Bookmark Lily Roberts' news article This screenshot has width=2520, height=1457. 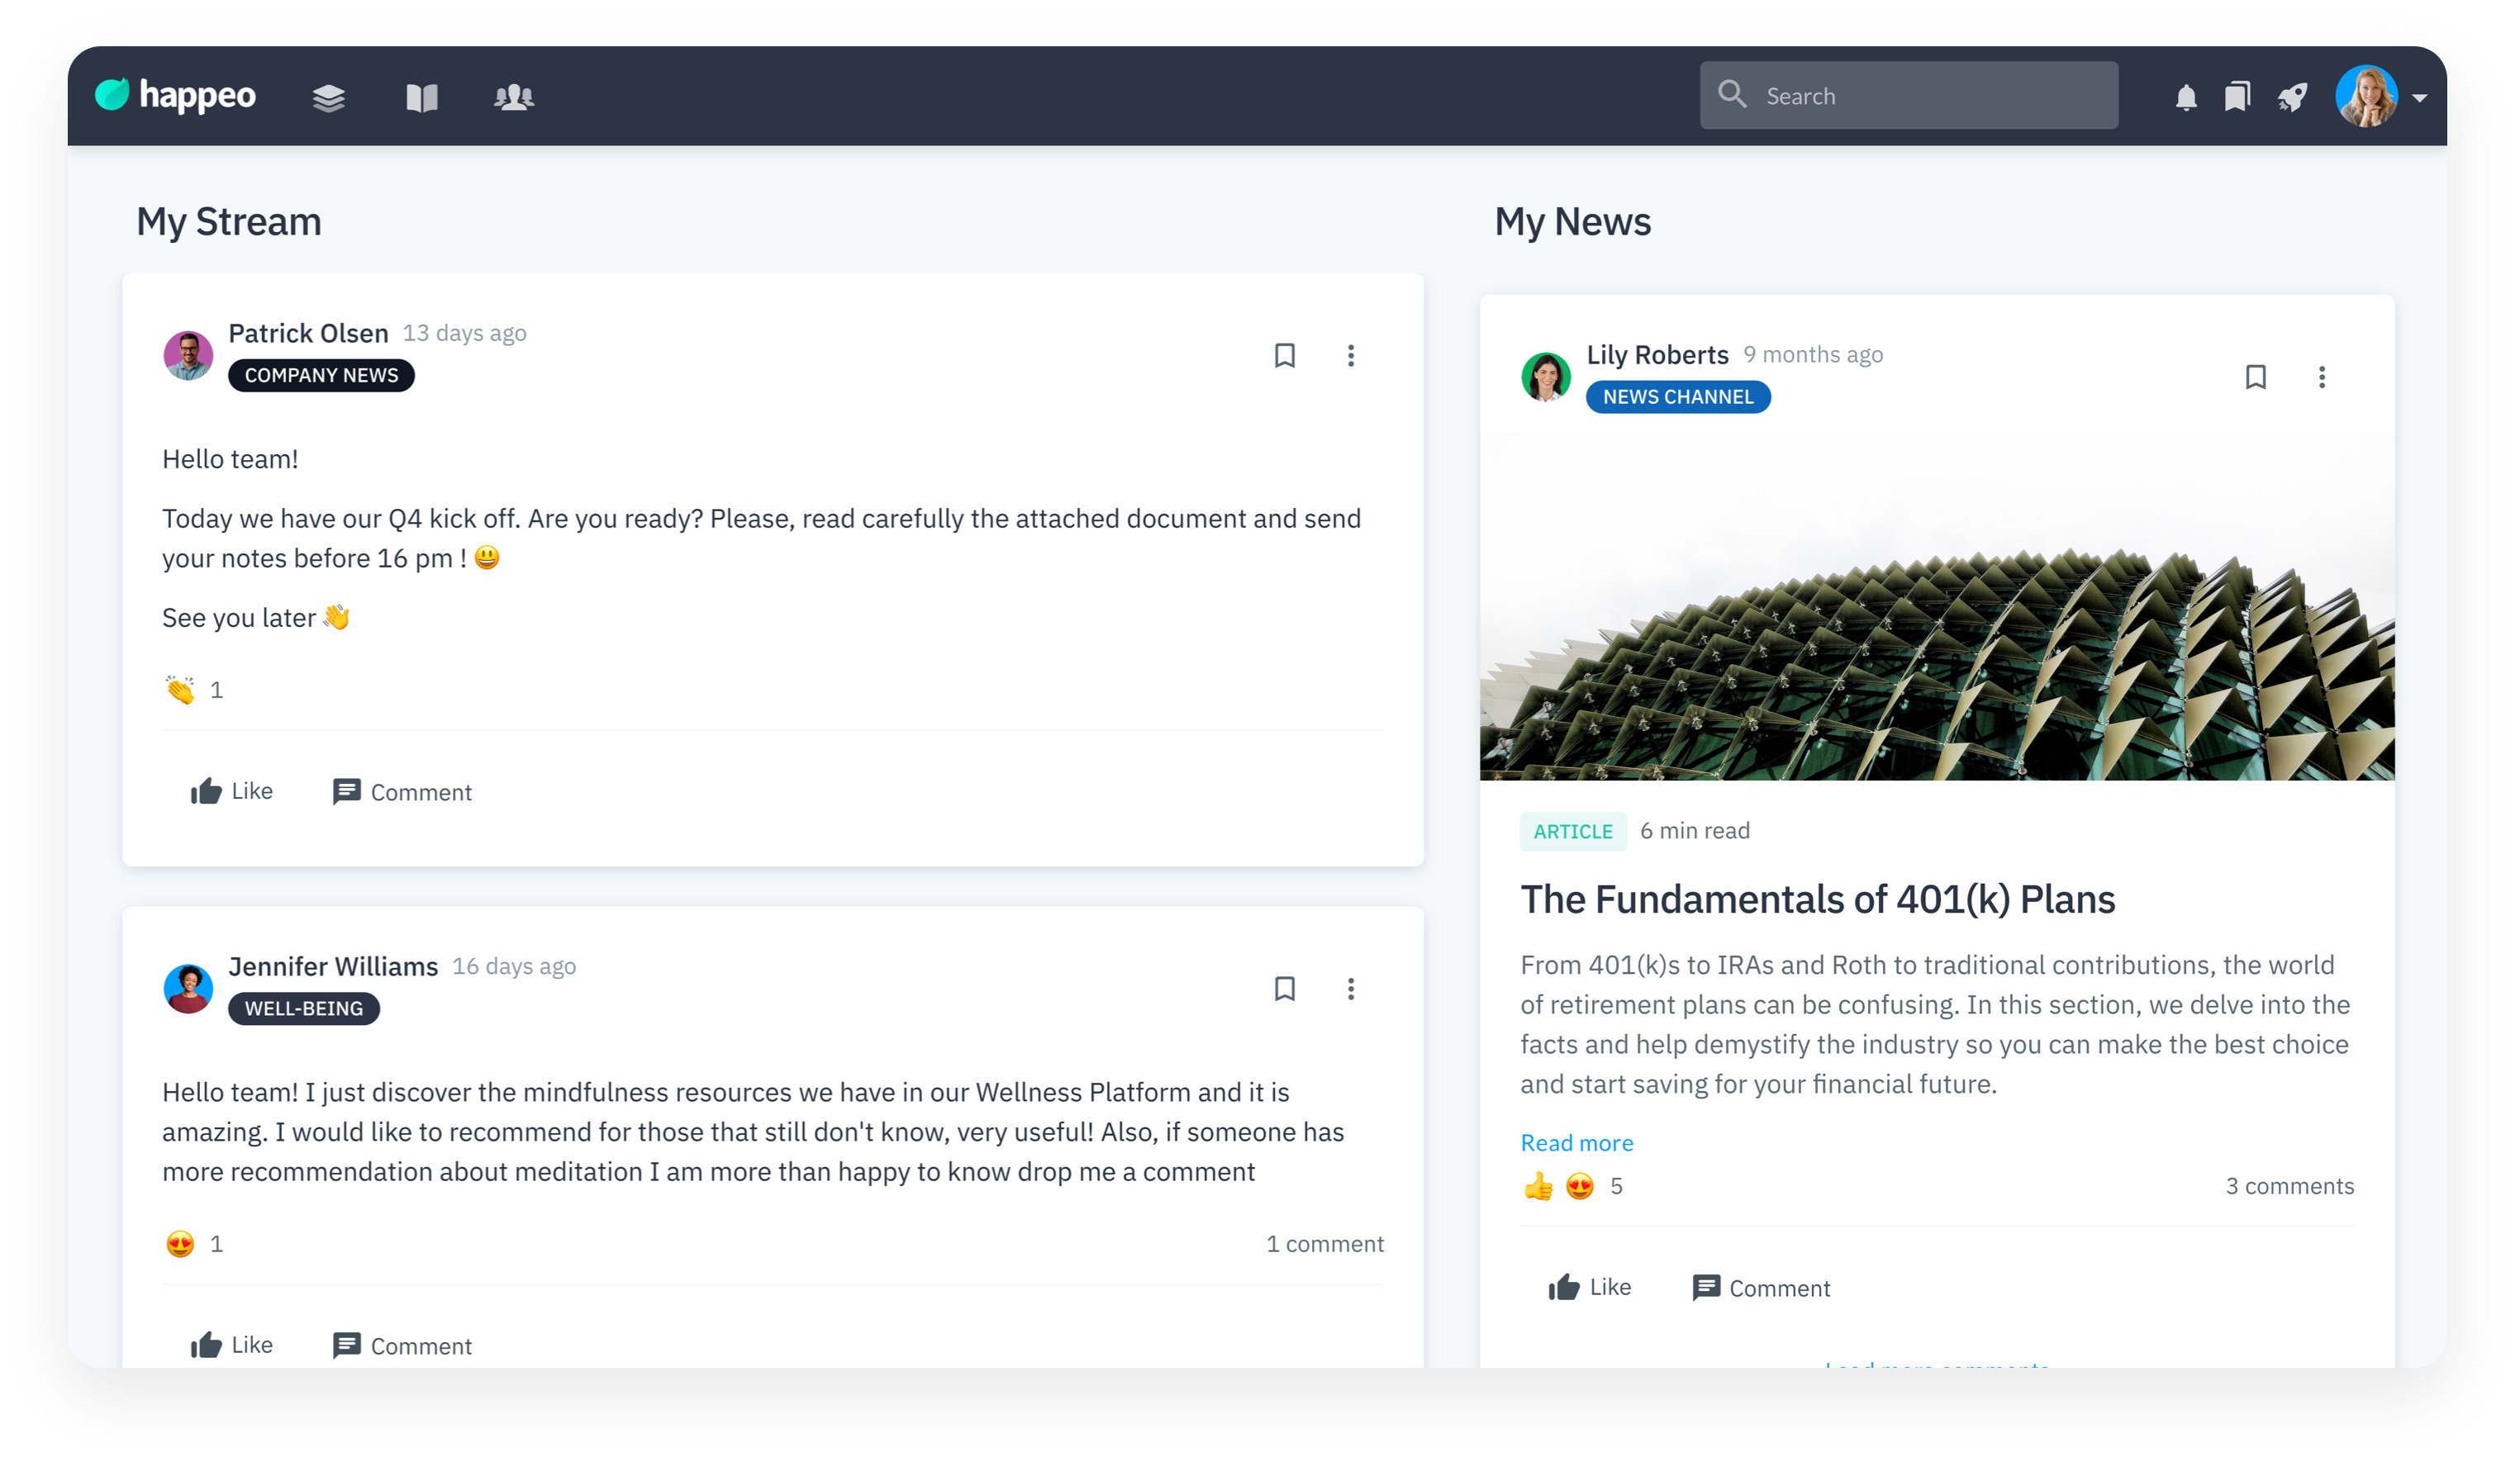click(x=2255, y=376)
